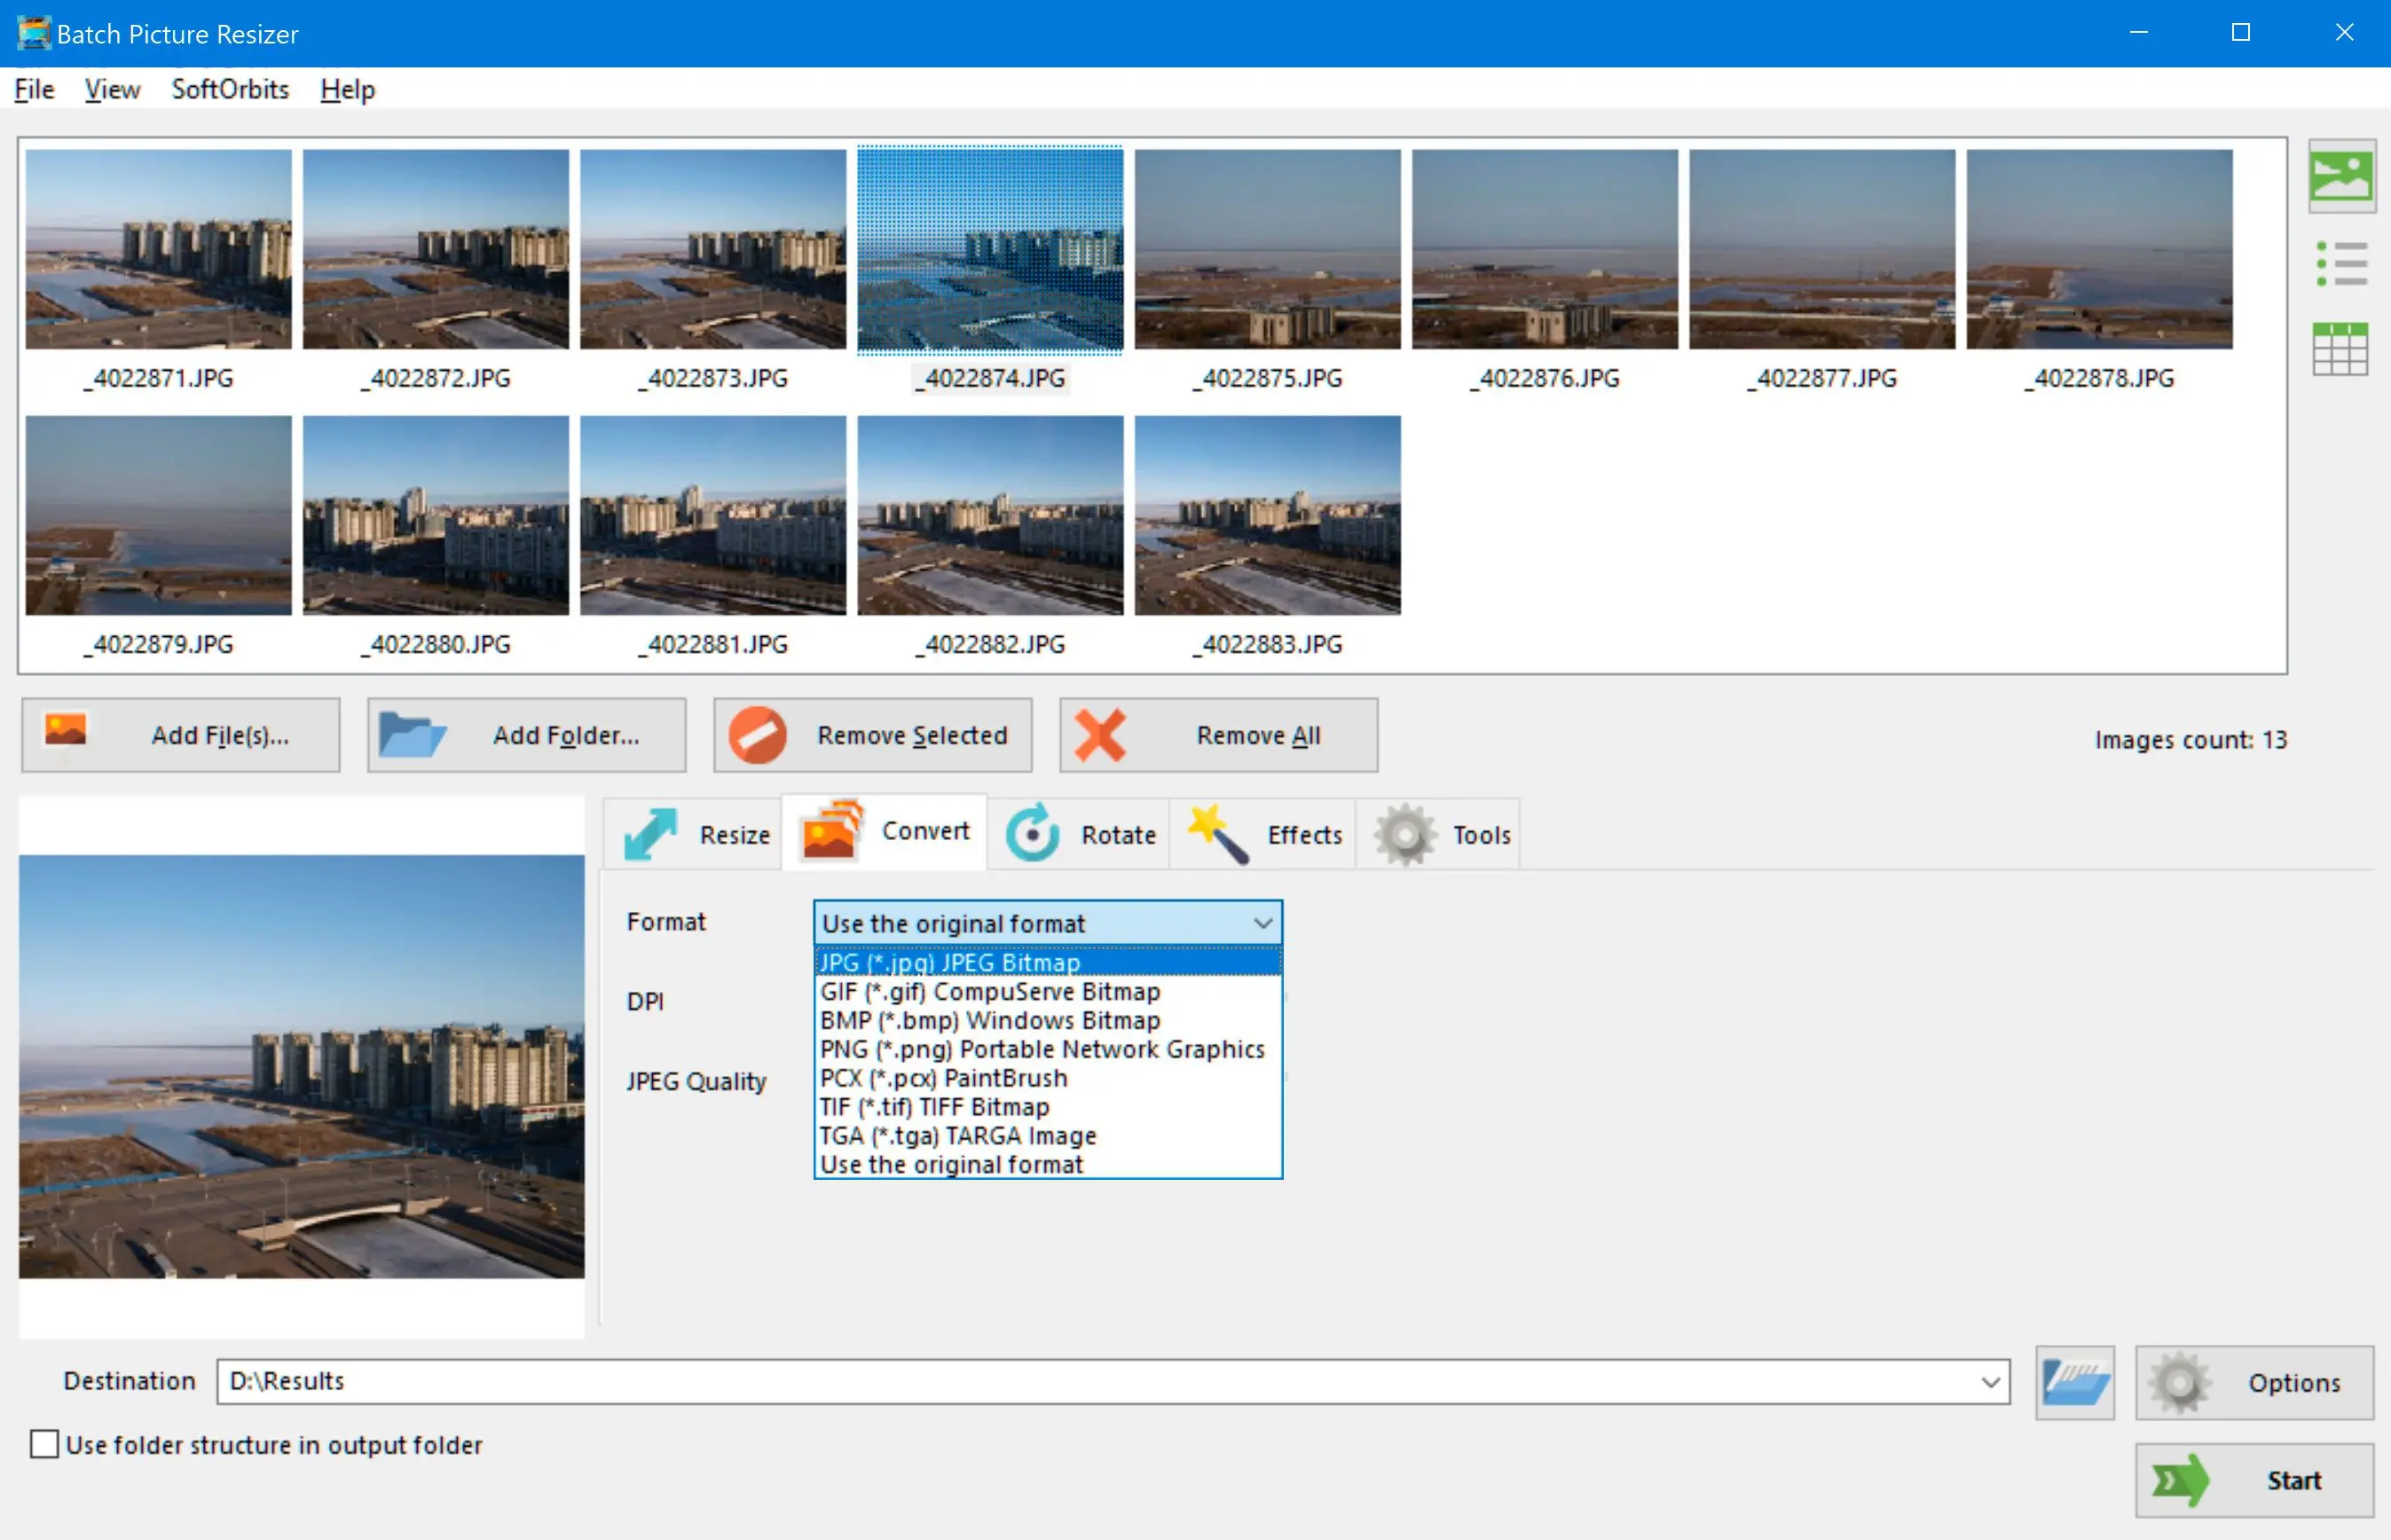Click the Remove Selected button
This screenshot has height=1540, width=2391.
(x=869, y=734)
